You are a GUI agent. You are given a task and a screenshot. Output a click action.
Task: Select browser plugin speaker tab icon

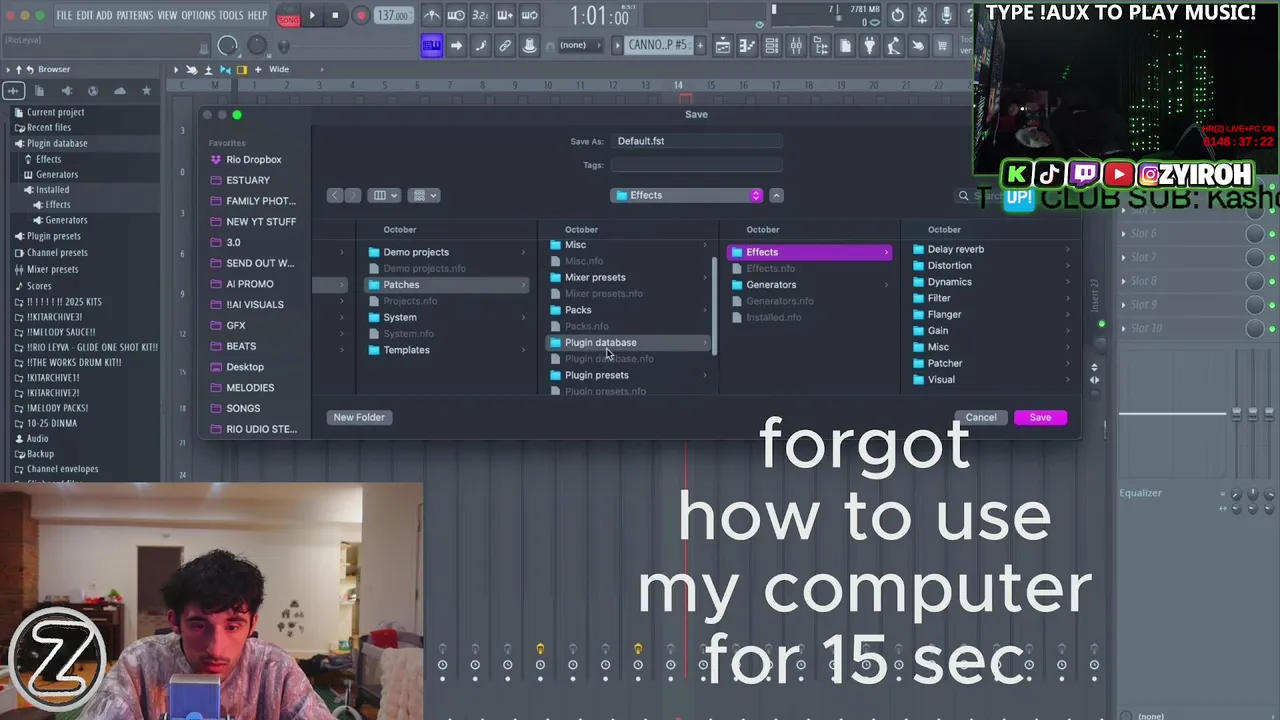pos(67,90)
